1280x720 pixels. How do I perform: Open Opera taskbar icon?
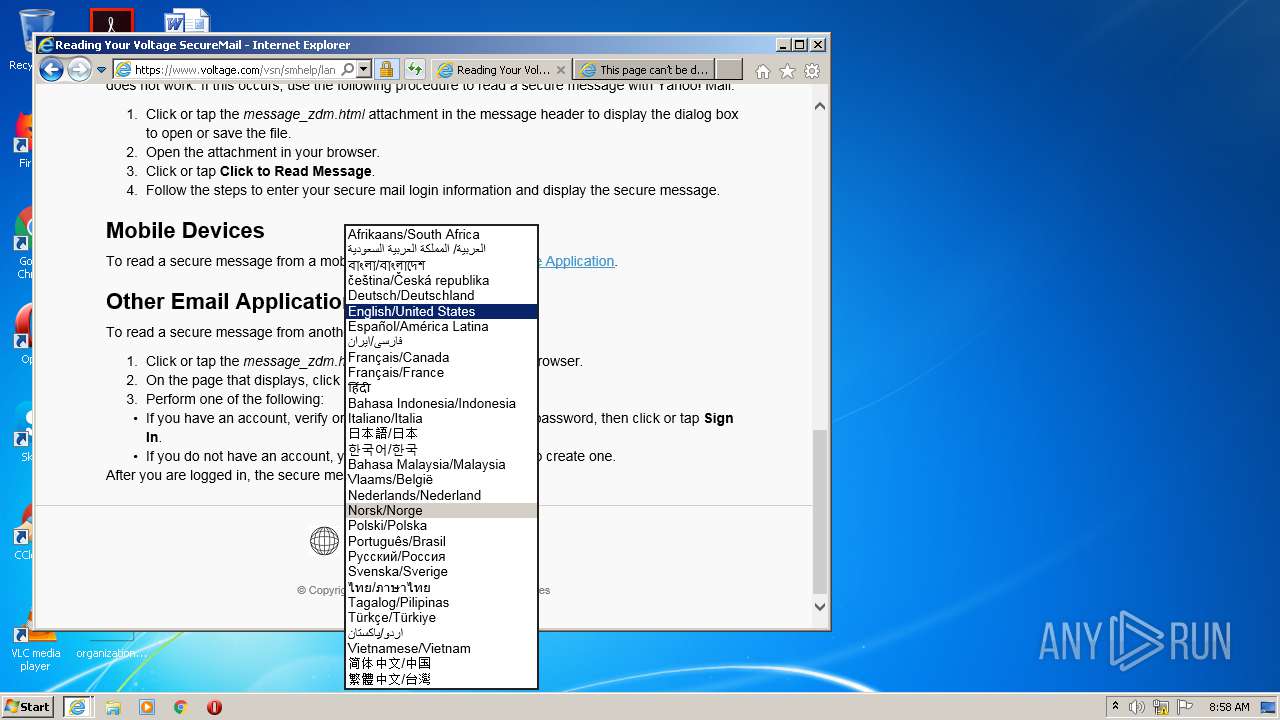(x=214, y=706)
